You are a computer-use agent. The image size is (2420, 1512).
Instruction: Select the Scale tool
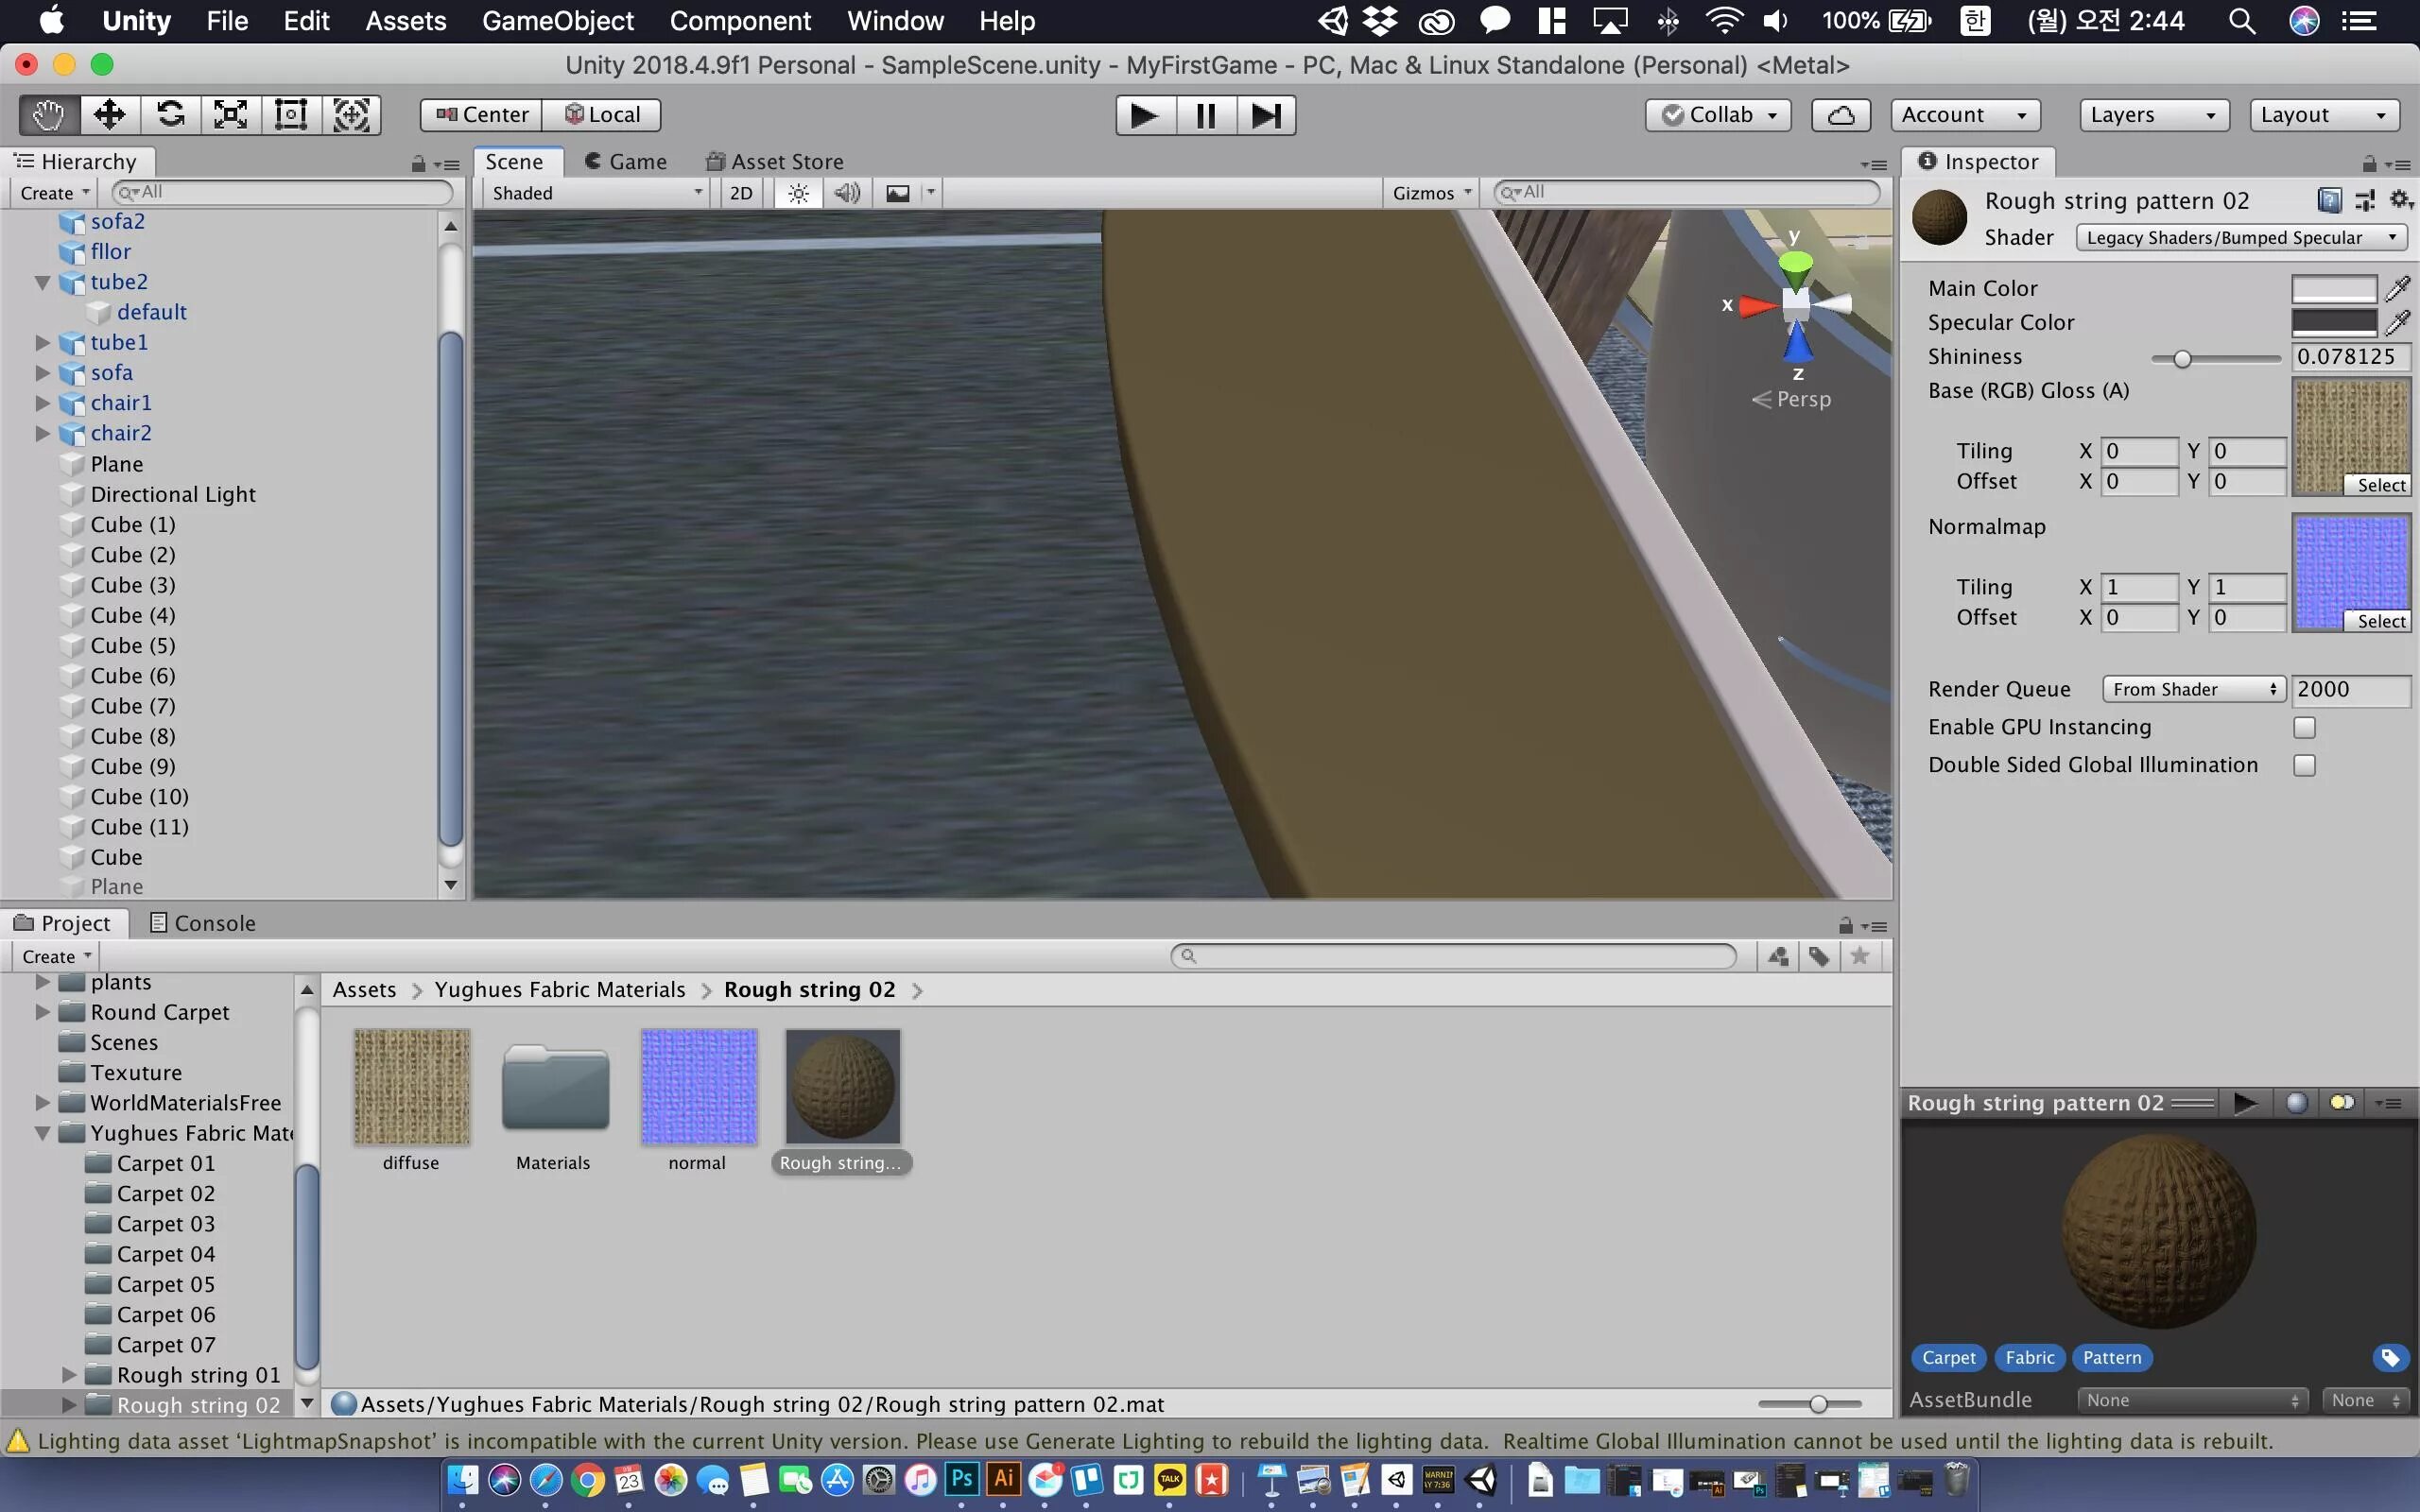click(x=230, y=115)
